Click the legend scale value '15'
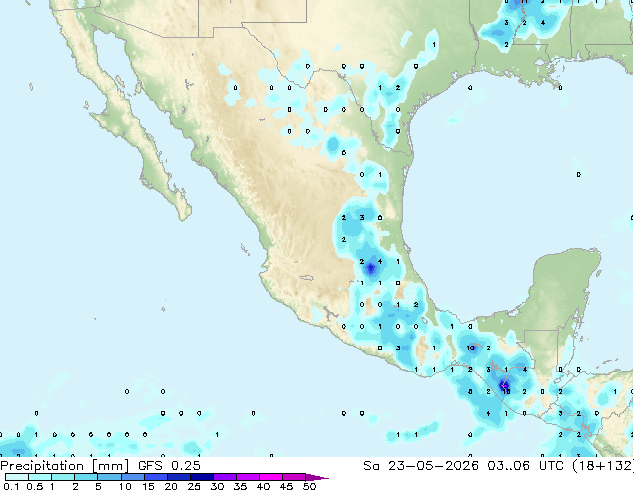The width and height of the screenshot is (634, 490). pos(148,486)
